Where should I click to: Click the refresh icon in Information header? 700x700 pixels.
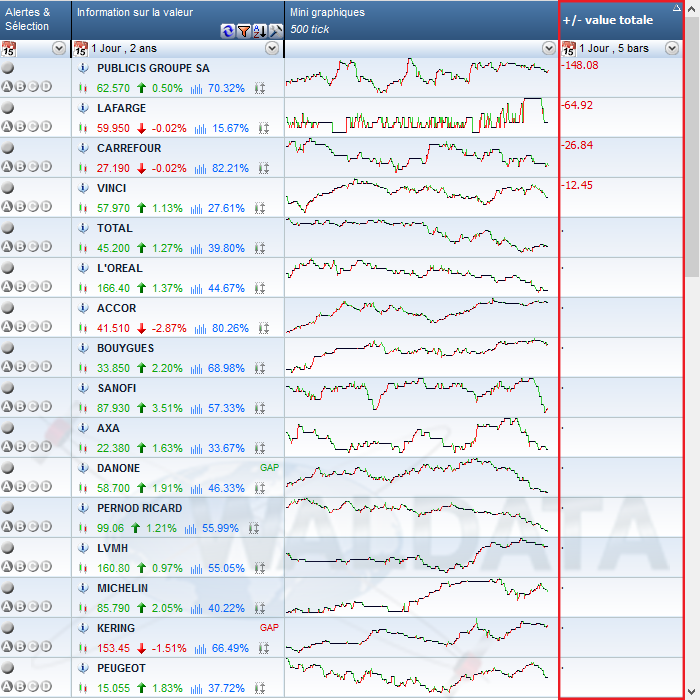(x=228, y=31)
